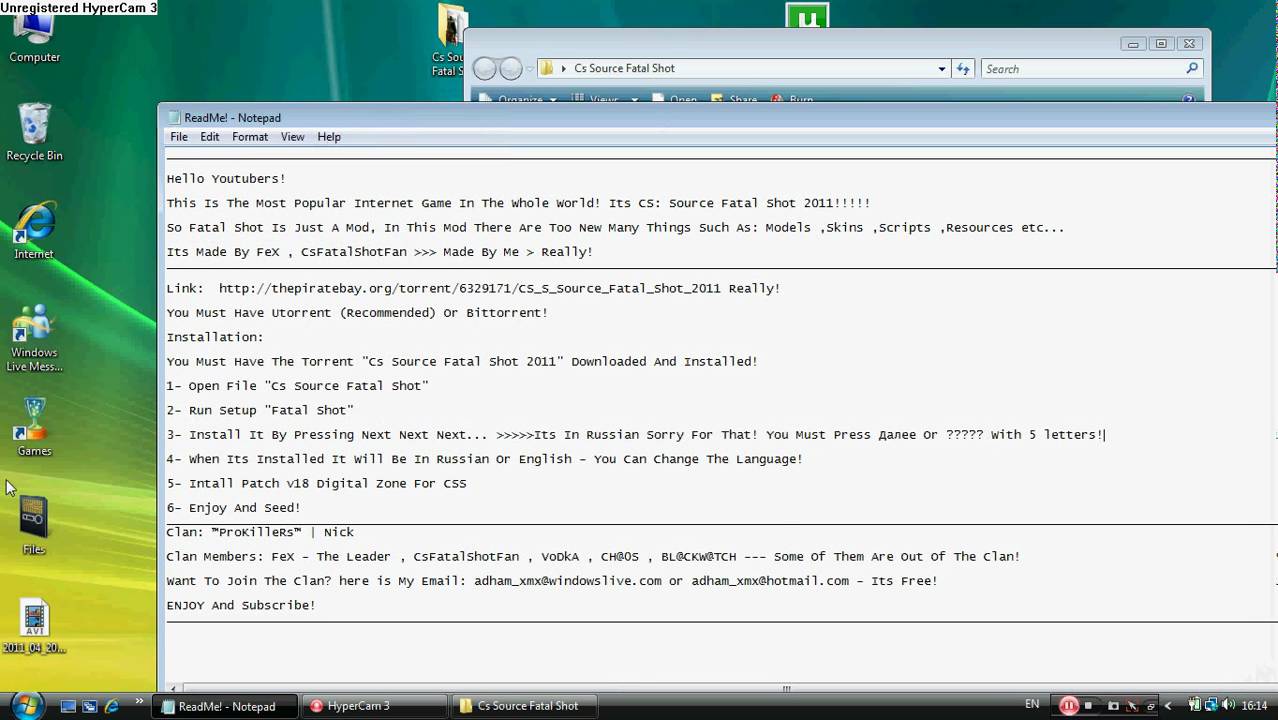This screenshot has width=1278, height=720.
Task: Click Explorer Forward navigation button
Action: point(511,68)
